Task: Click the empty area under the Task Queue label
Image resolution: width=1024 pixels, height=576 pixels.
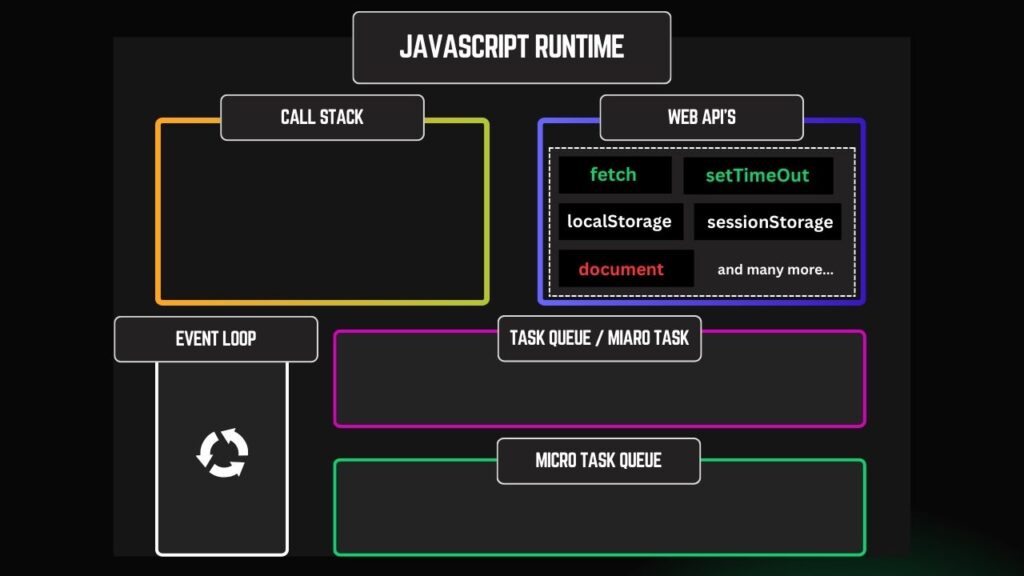Action: coord(599,393)
